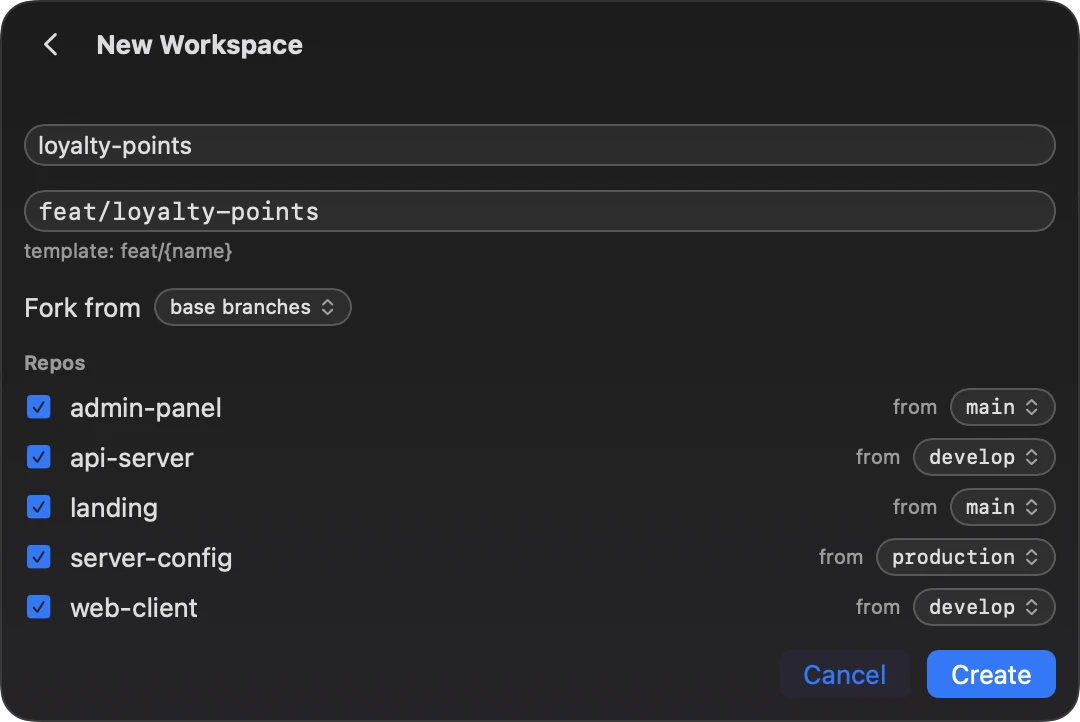This screenshot has width=1080, height=722.
Task: Click the server-config repo name
Action: (152, 558)
